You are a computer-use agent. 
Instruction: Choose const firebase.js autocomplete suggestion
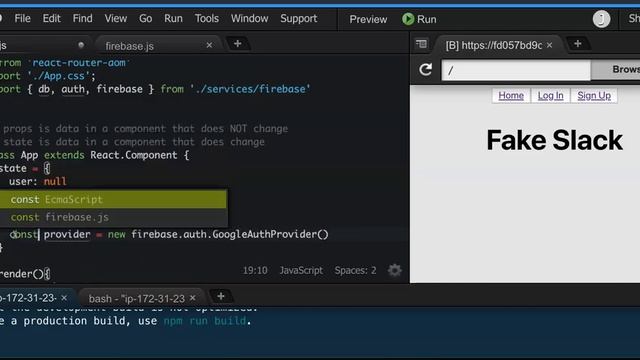click(x=113, y=217)
